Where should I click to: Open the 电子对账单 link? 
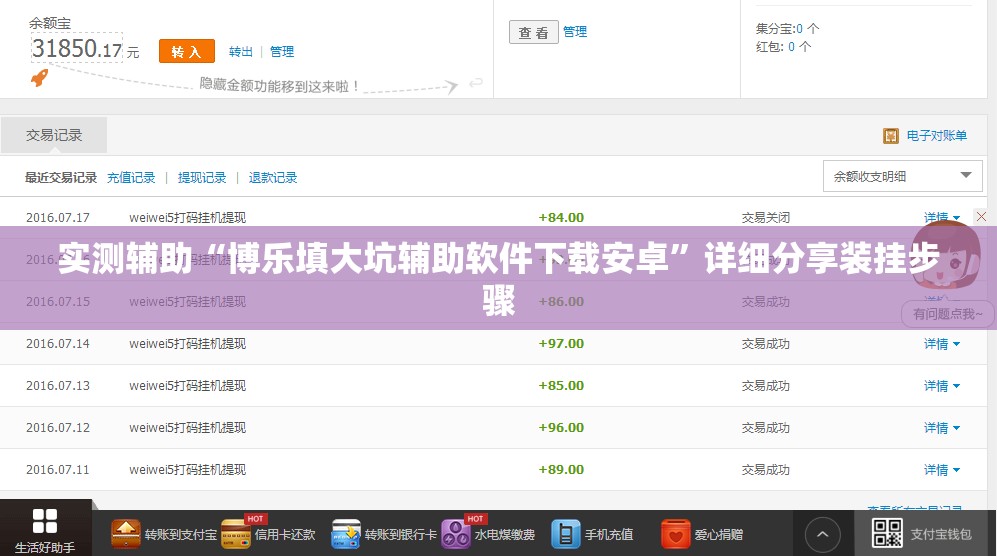pos(937,136)
